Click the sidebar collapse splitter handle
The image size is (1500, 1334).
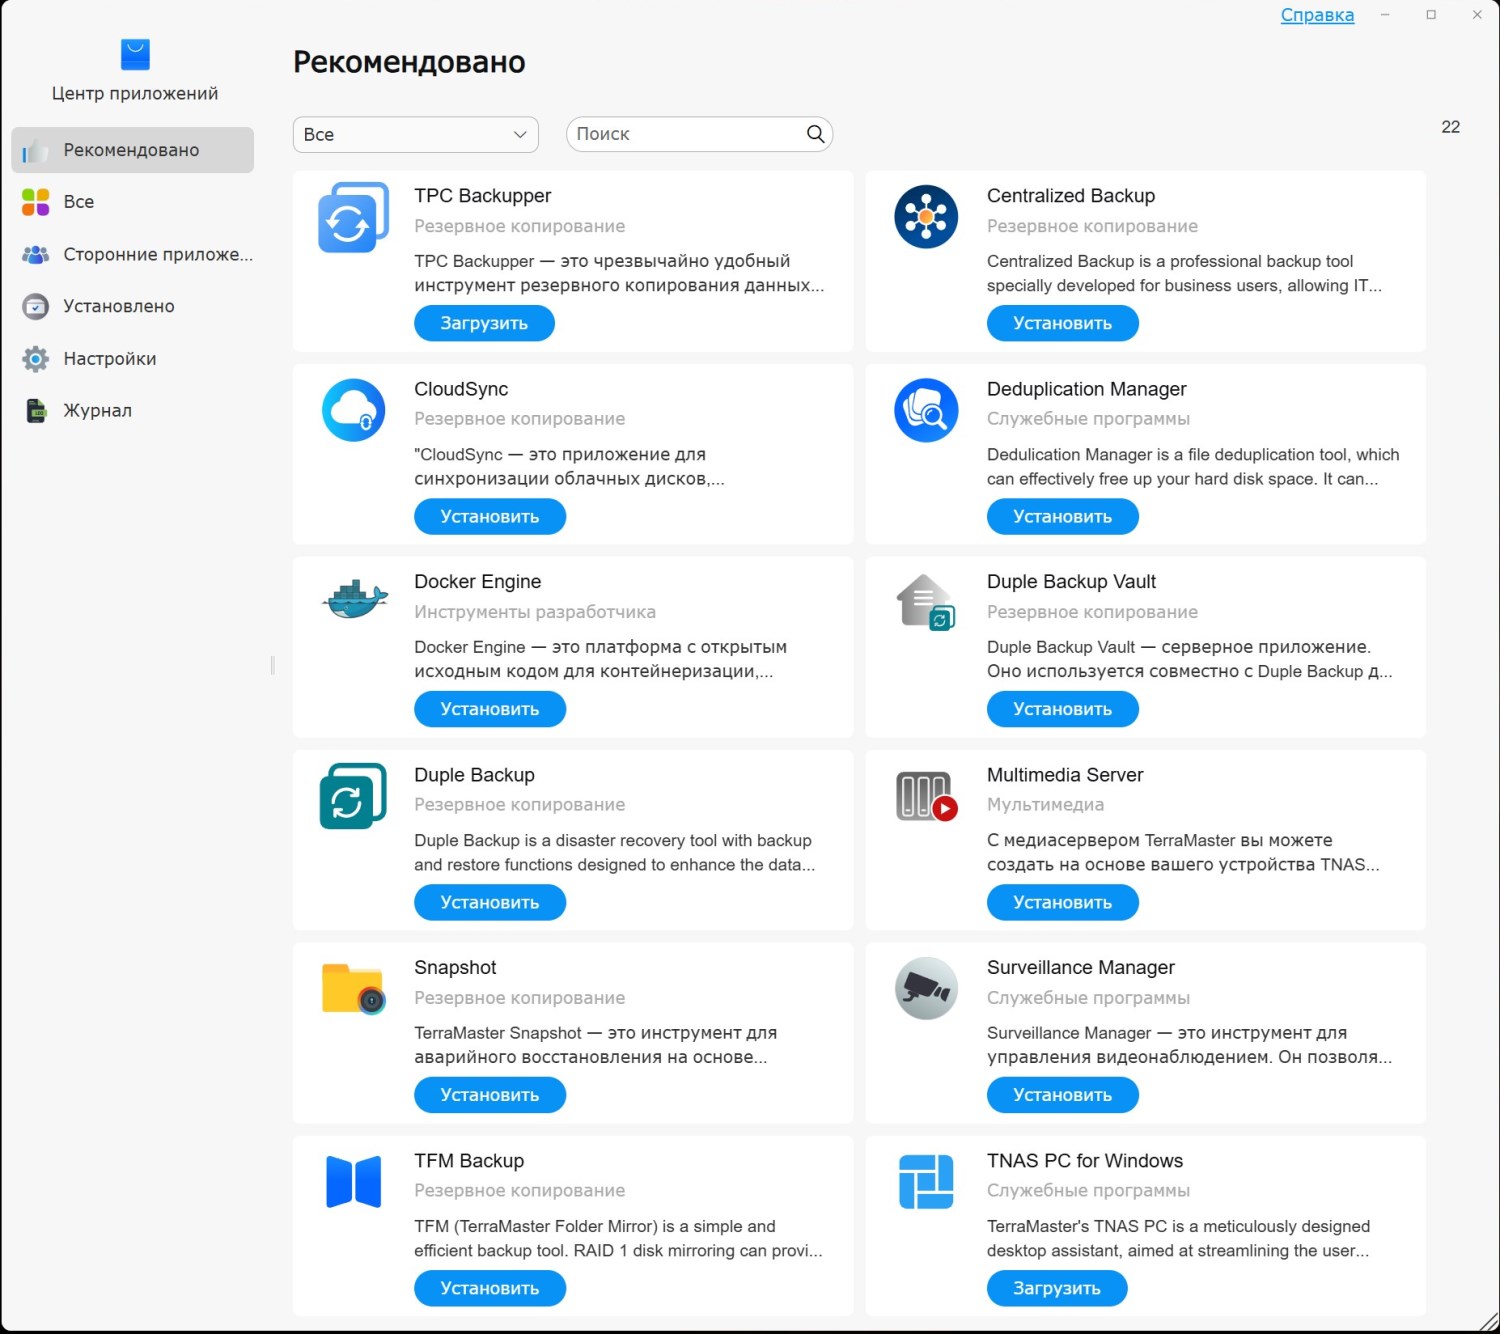272,666
